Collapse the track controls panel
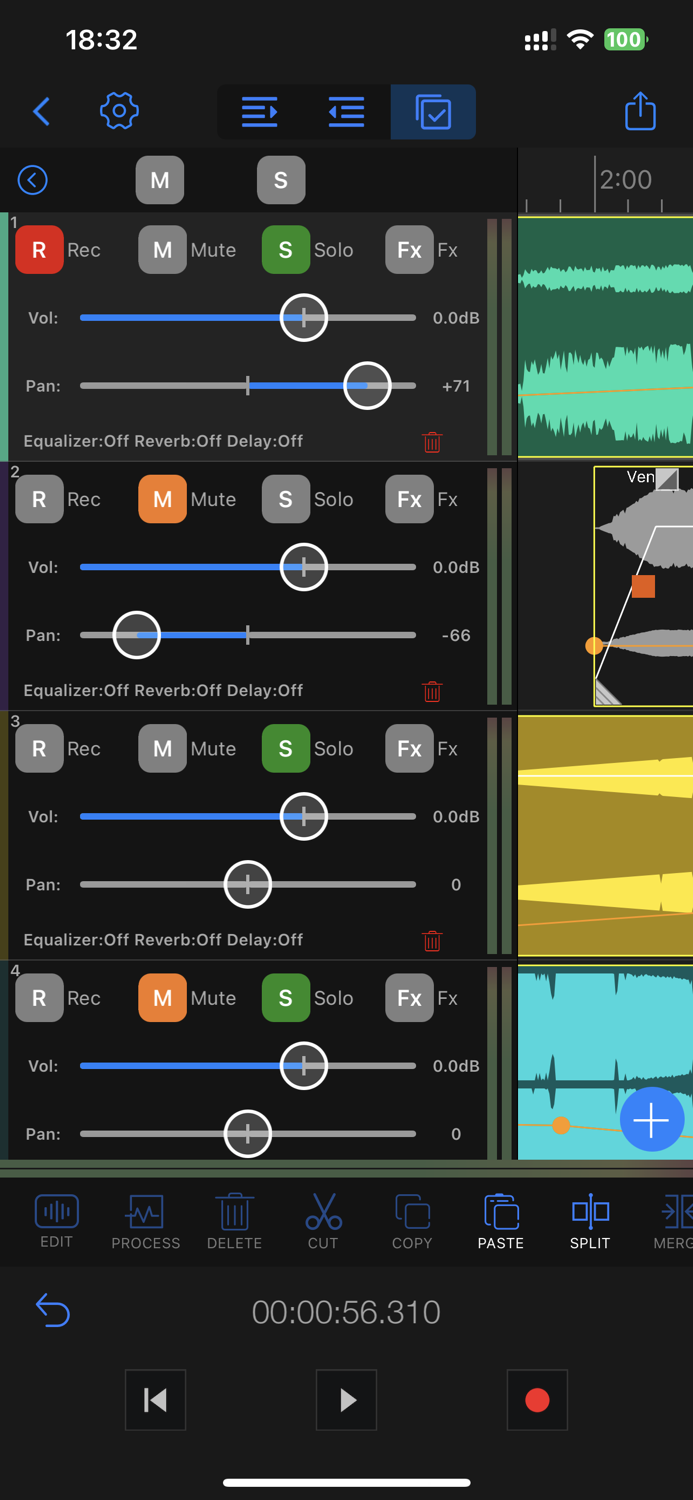The height and width of the screenshot is (1500, 693). (x=33, y=180)
